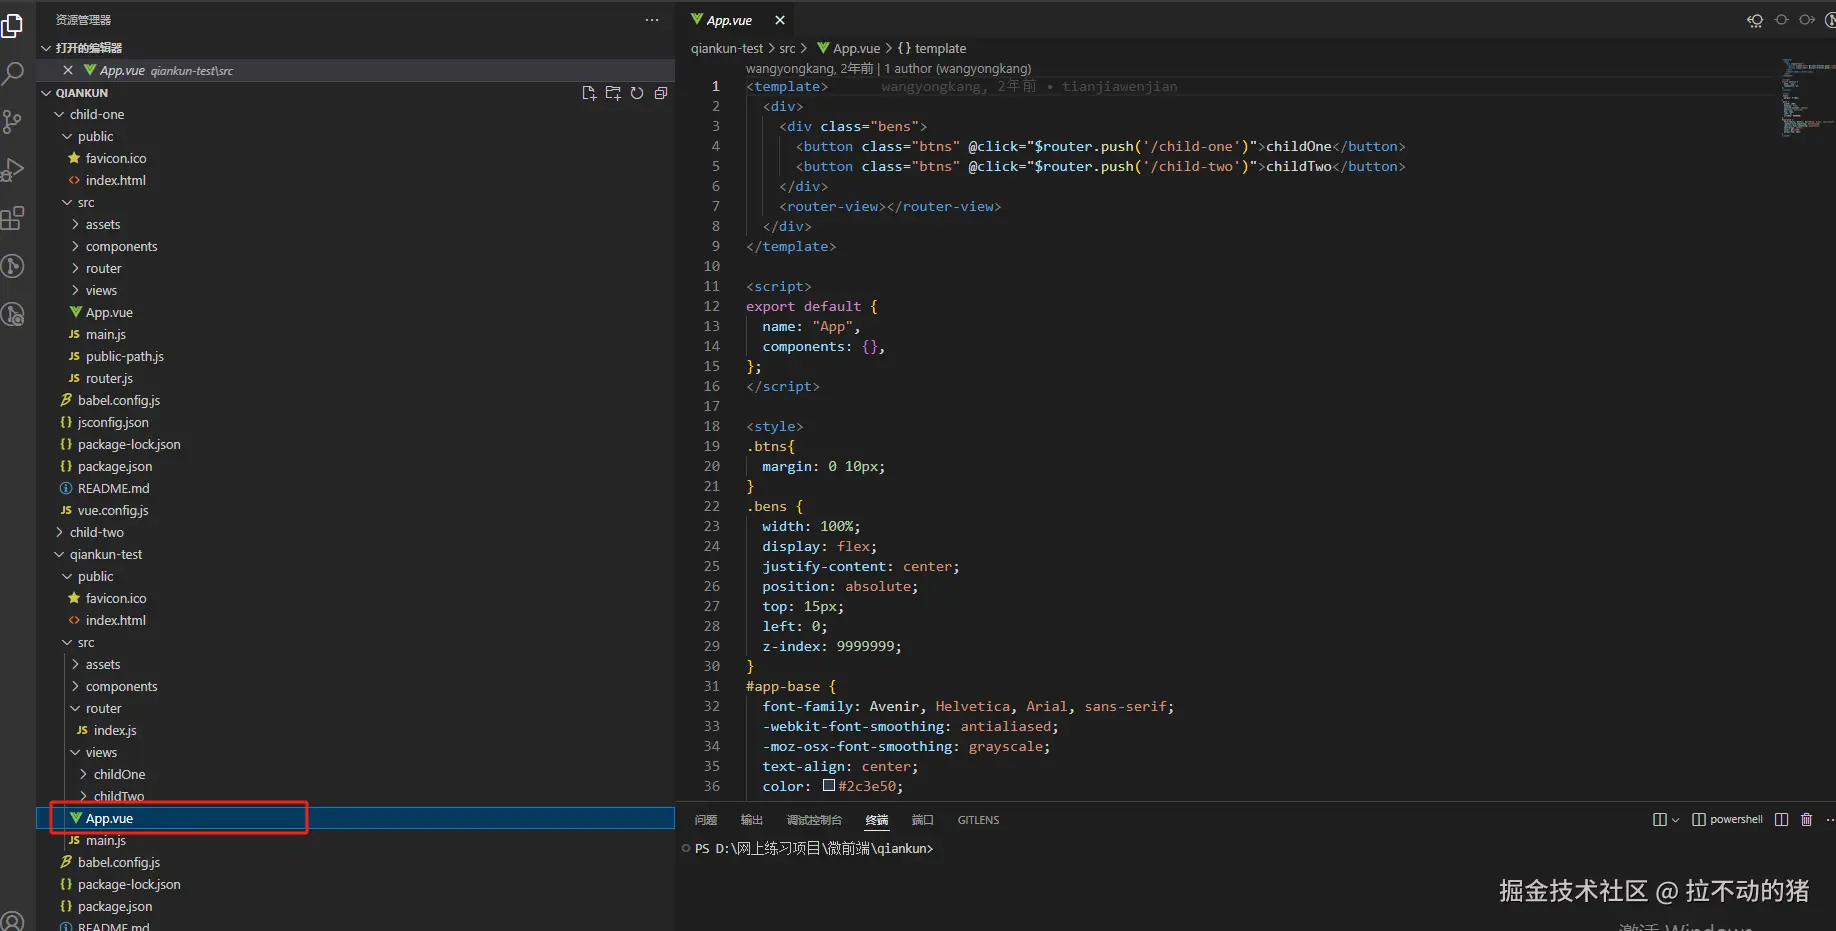Collapse the qiankun-test folder
Viewport: 1836px width, 931px height.
(106, 554)
